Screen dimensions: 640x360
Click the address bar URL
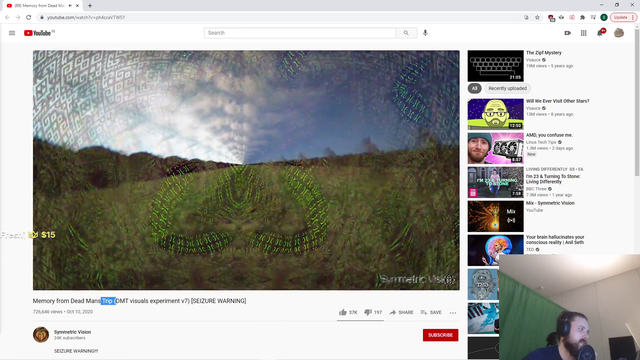(86, 18)
